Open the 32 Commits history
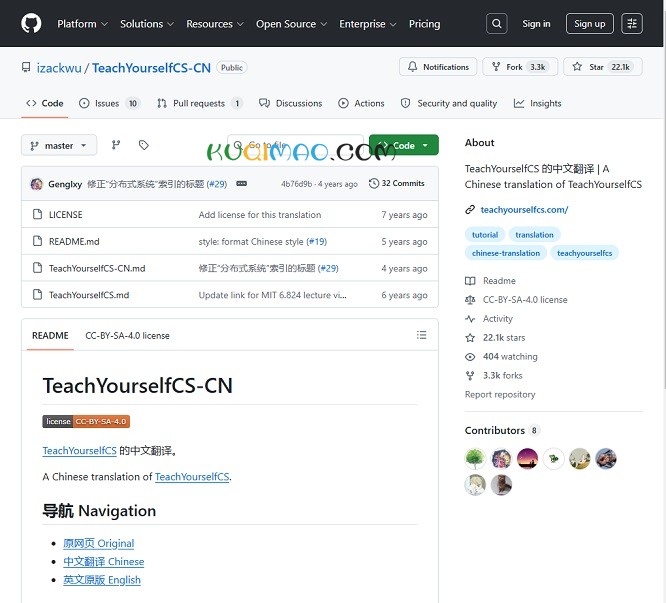Image resolution: width=666 pixels, height=603 pixels. click(x=397, y=183)
